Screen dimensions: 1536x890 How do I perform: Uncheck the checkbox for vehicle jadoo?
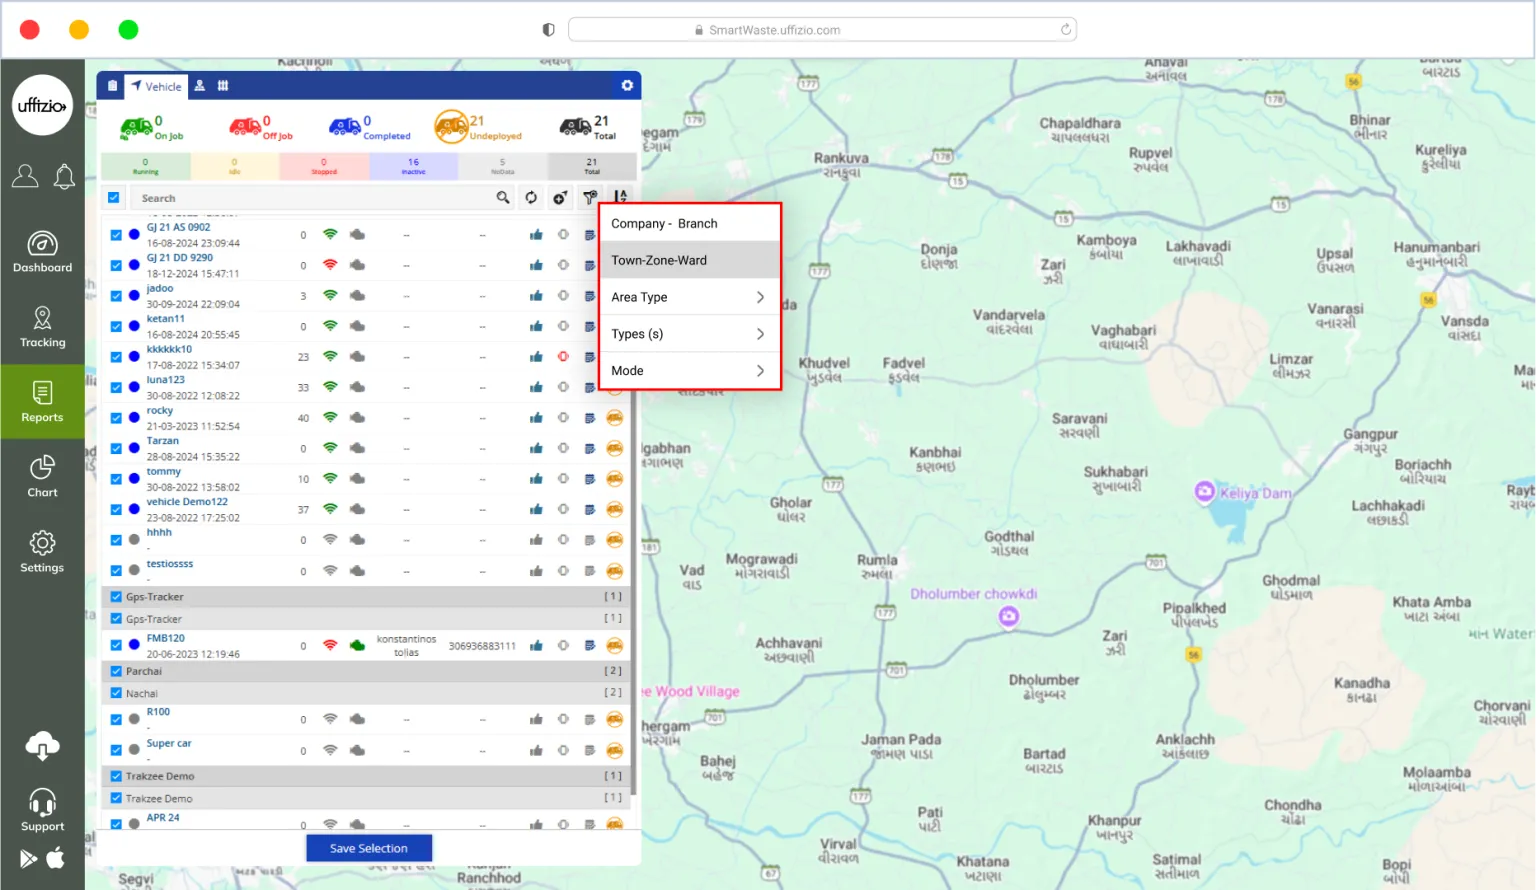116,296
